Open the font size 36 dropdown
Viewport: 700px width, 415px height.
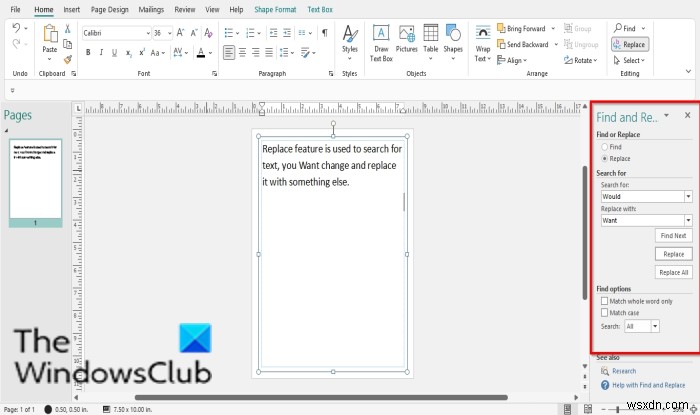pos(170,33)
